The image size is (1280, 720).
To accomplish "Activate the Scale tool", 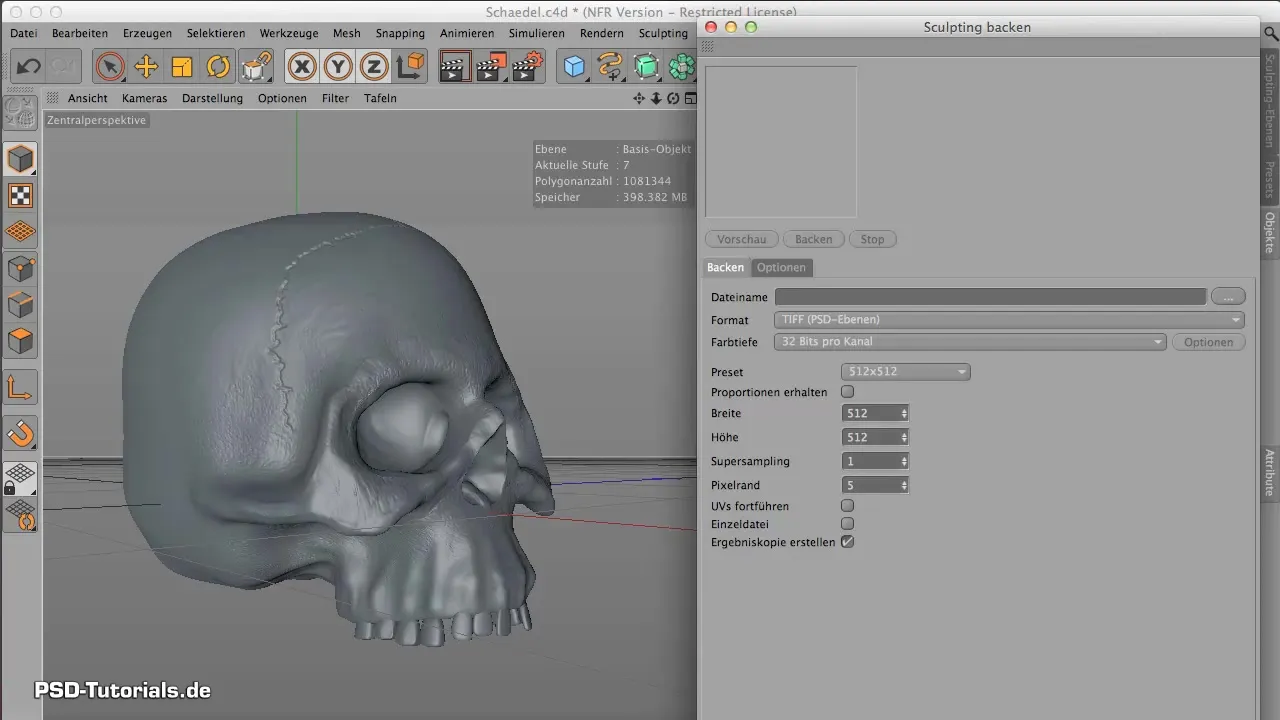I will (182, 67).
